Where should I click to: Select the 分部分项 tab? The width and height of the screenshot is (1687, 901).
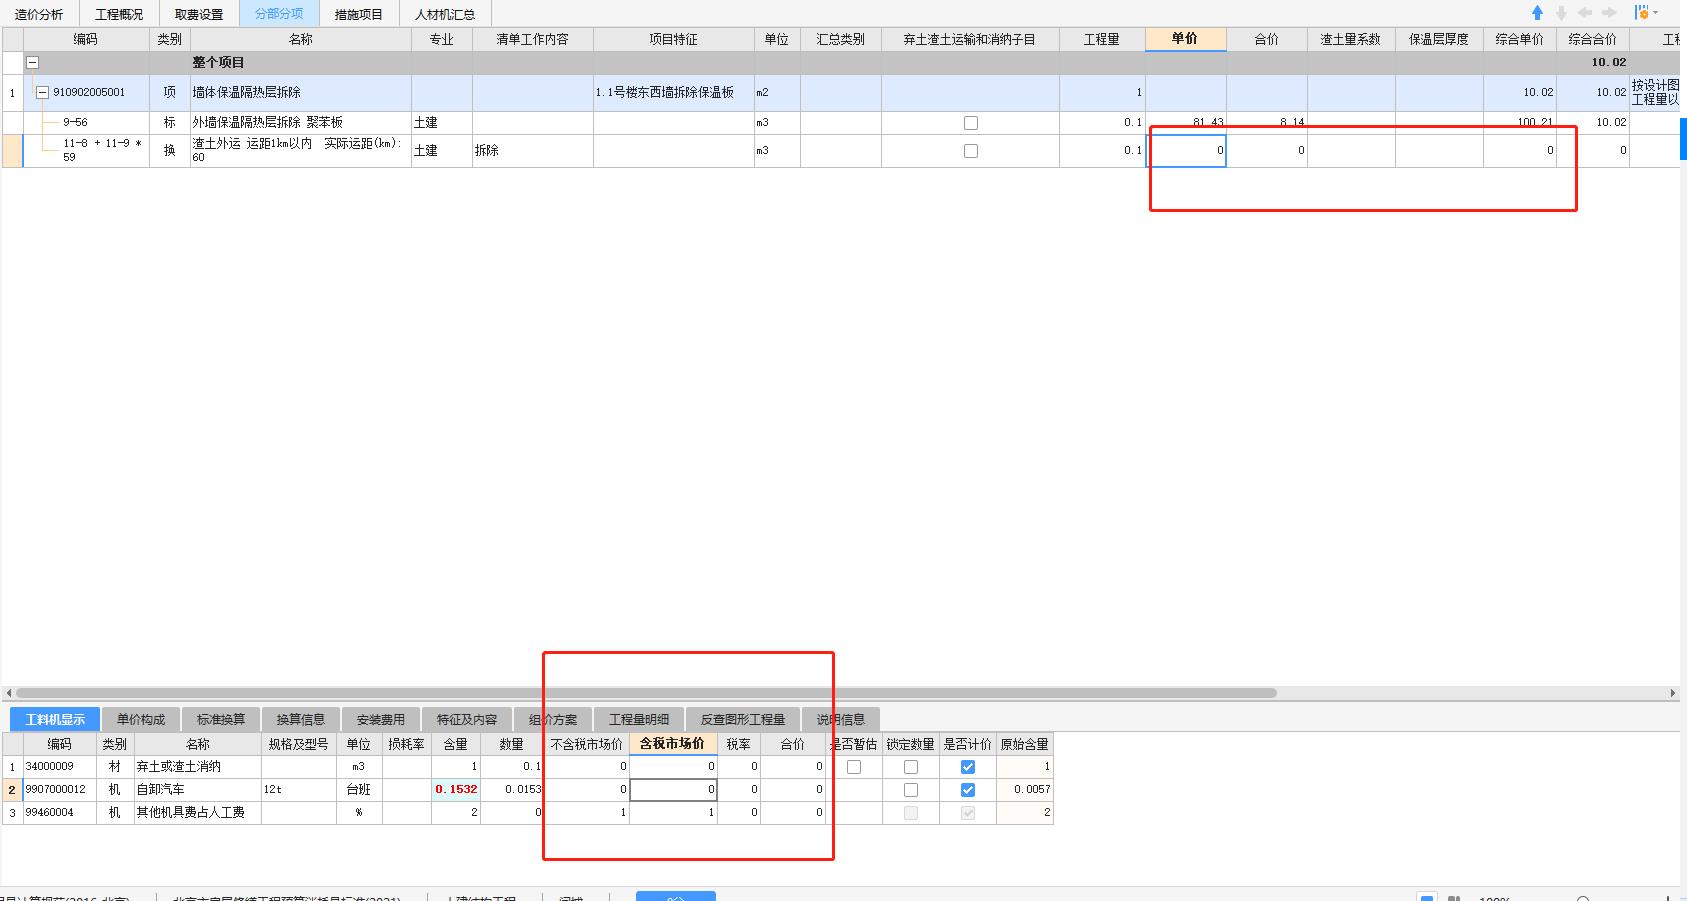(x=279, y=14)
